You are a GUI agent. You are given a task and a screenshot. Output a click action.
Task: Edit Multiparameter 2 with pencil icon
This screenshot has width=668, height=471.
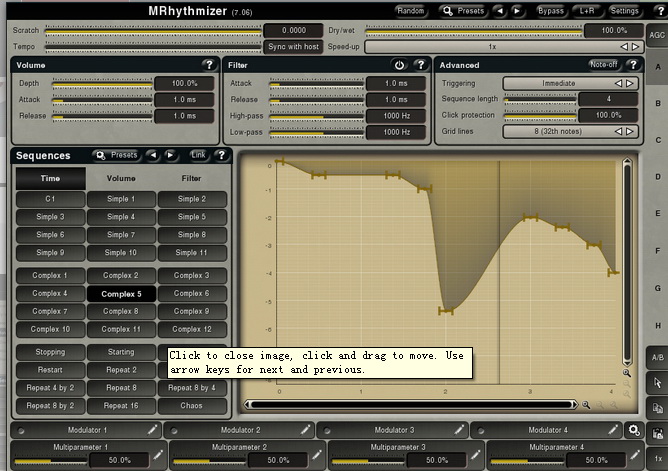(317, 455)
